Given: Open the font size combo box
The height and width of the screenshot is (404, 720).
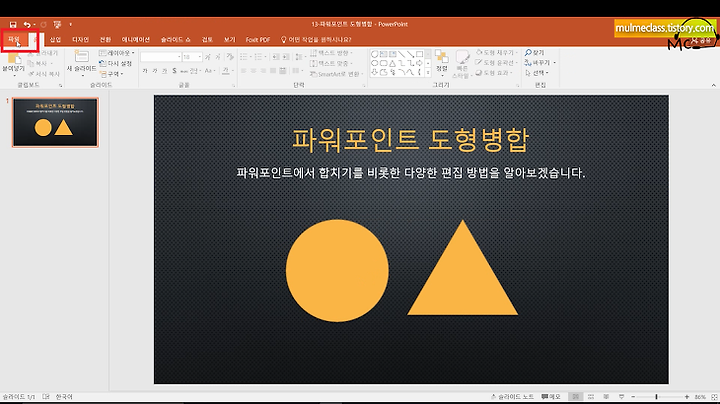Looking at the screenshot, I should pyautogui.click(x=192, y=56).
